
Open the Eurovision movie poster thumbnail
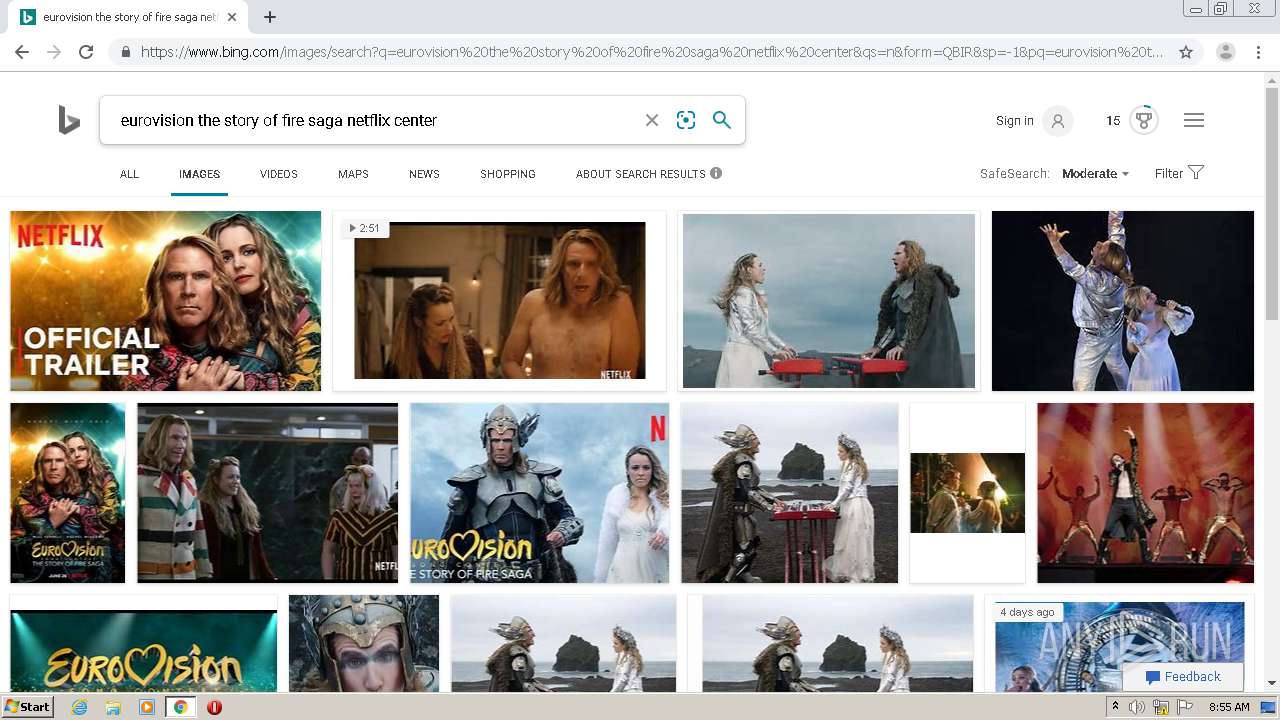tap(67, 493)
